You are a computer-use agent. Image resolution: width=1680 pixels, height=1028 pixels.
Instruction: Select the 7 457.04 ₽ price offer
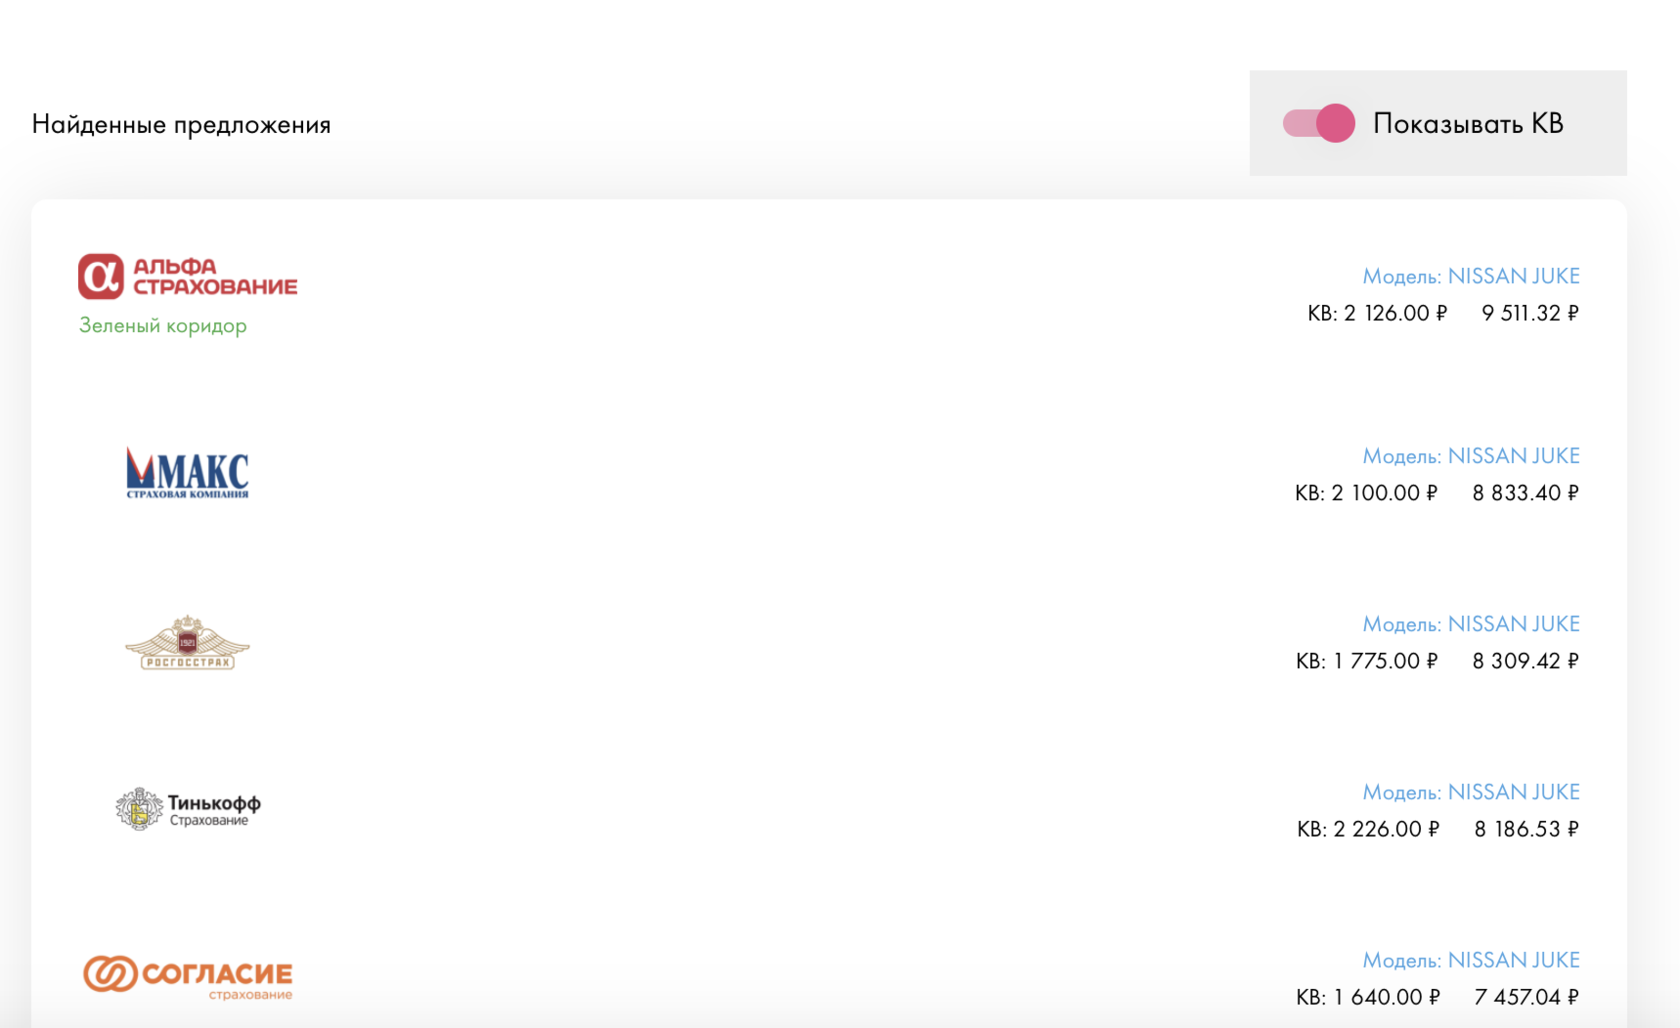pyautogui.click(x=1527, y=997)
